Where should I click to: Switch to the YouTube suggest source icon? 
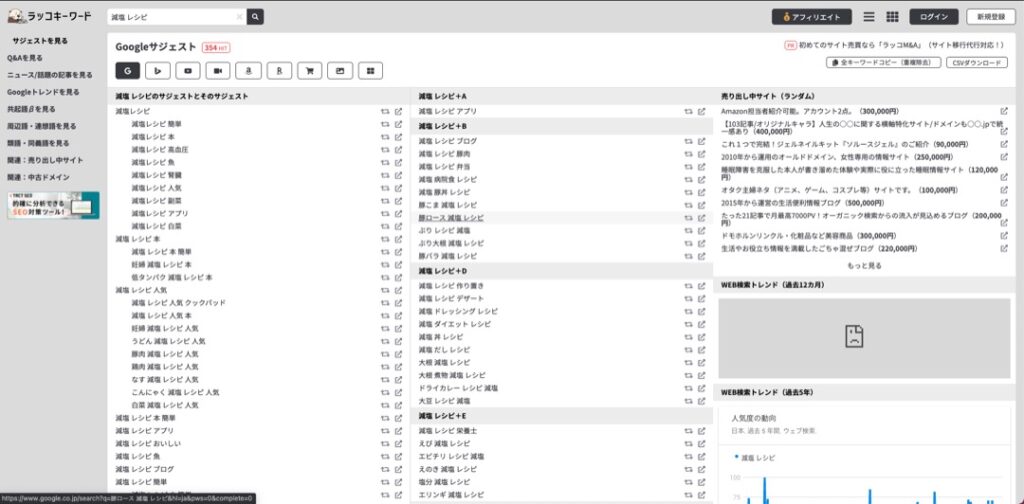[188, 71]
